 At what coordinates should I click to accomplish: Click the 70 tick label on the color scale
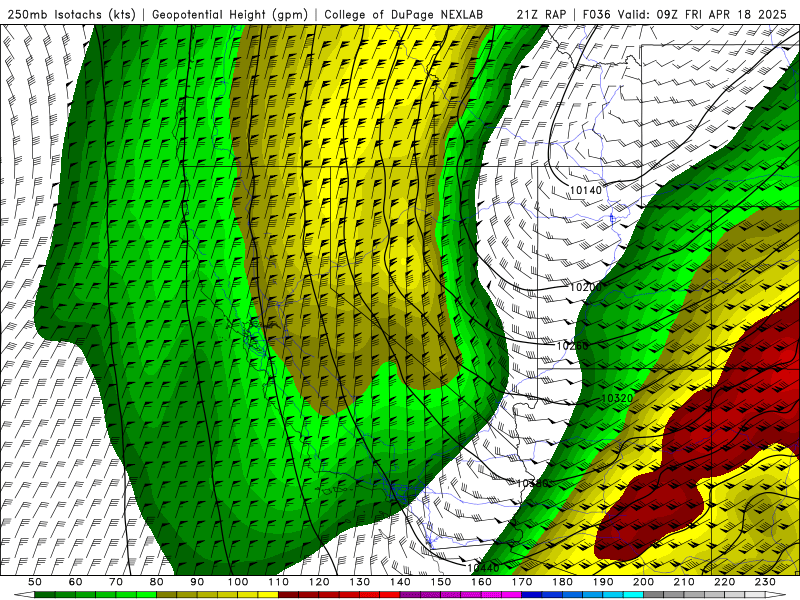coord(116,582)
